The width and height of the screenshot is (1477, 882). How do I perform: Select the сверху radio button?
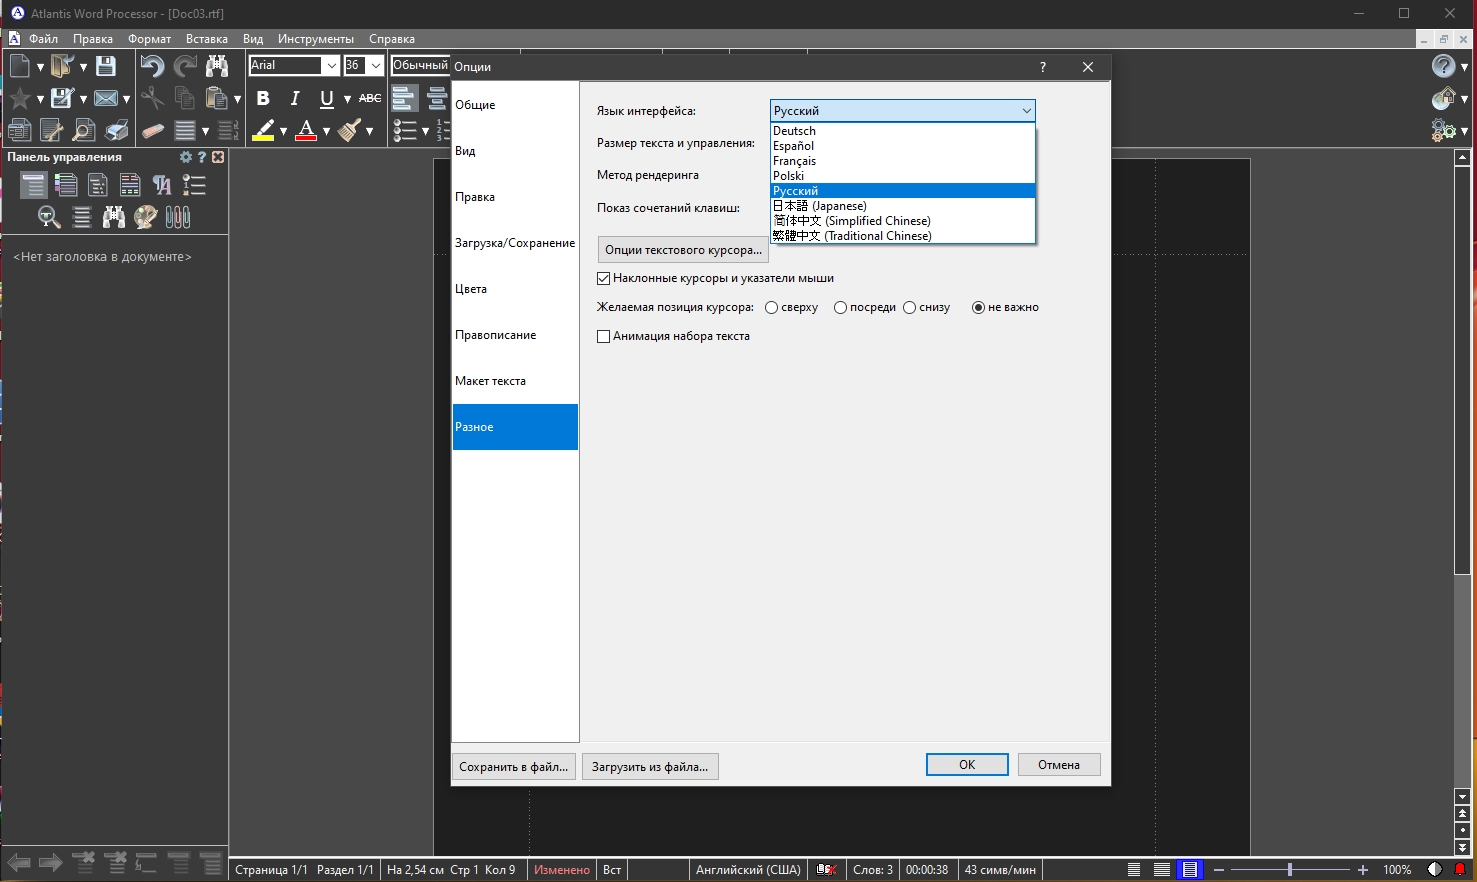coord(772,308)
